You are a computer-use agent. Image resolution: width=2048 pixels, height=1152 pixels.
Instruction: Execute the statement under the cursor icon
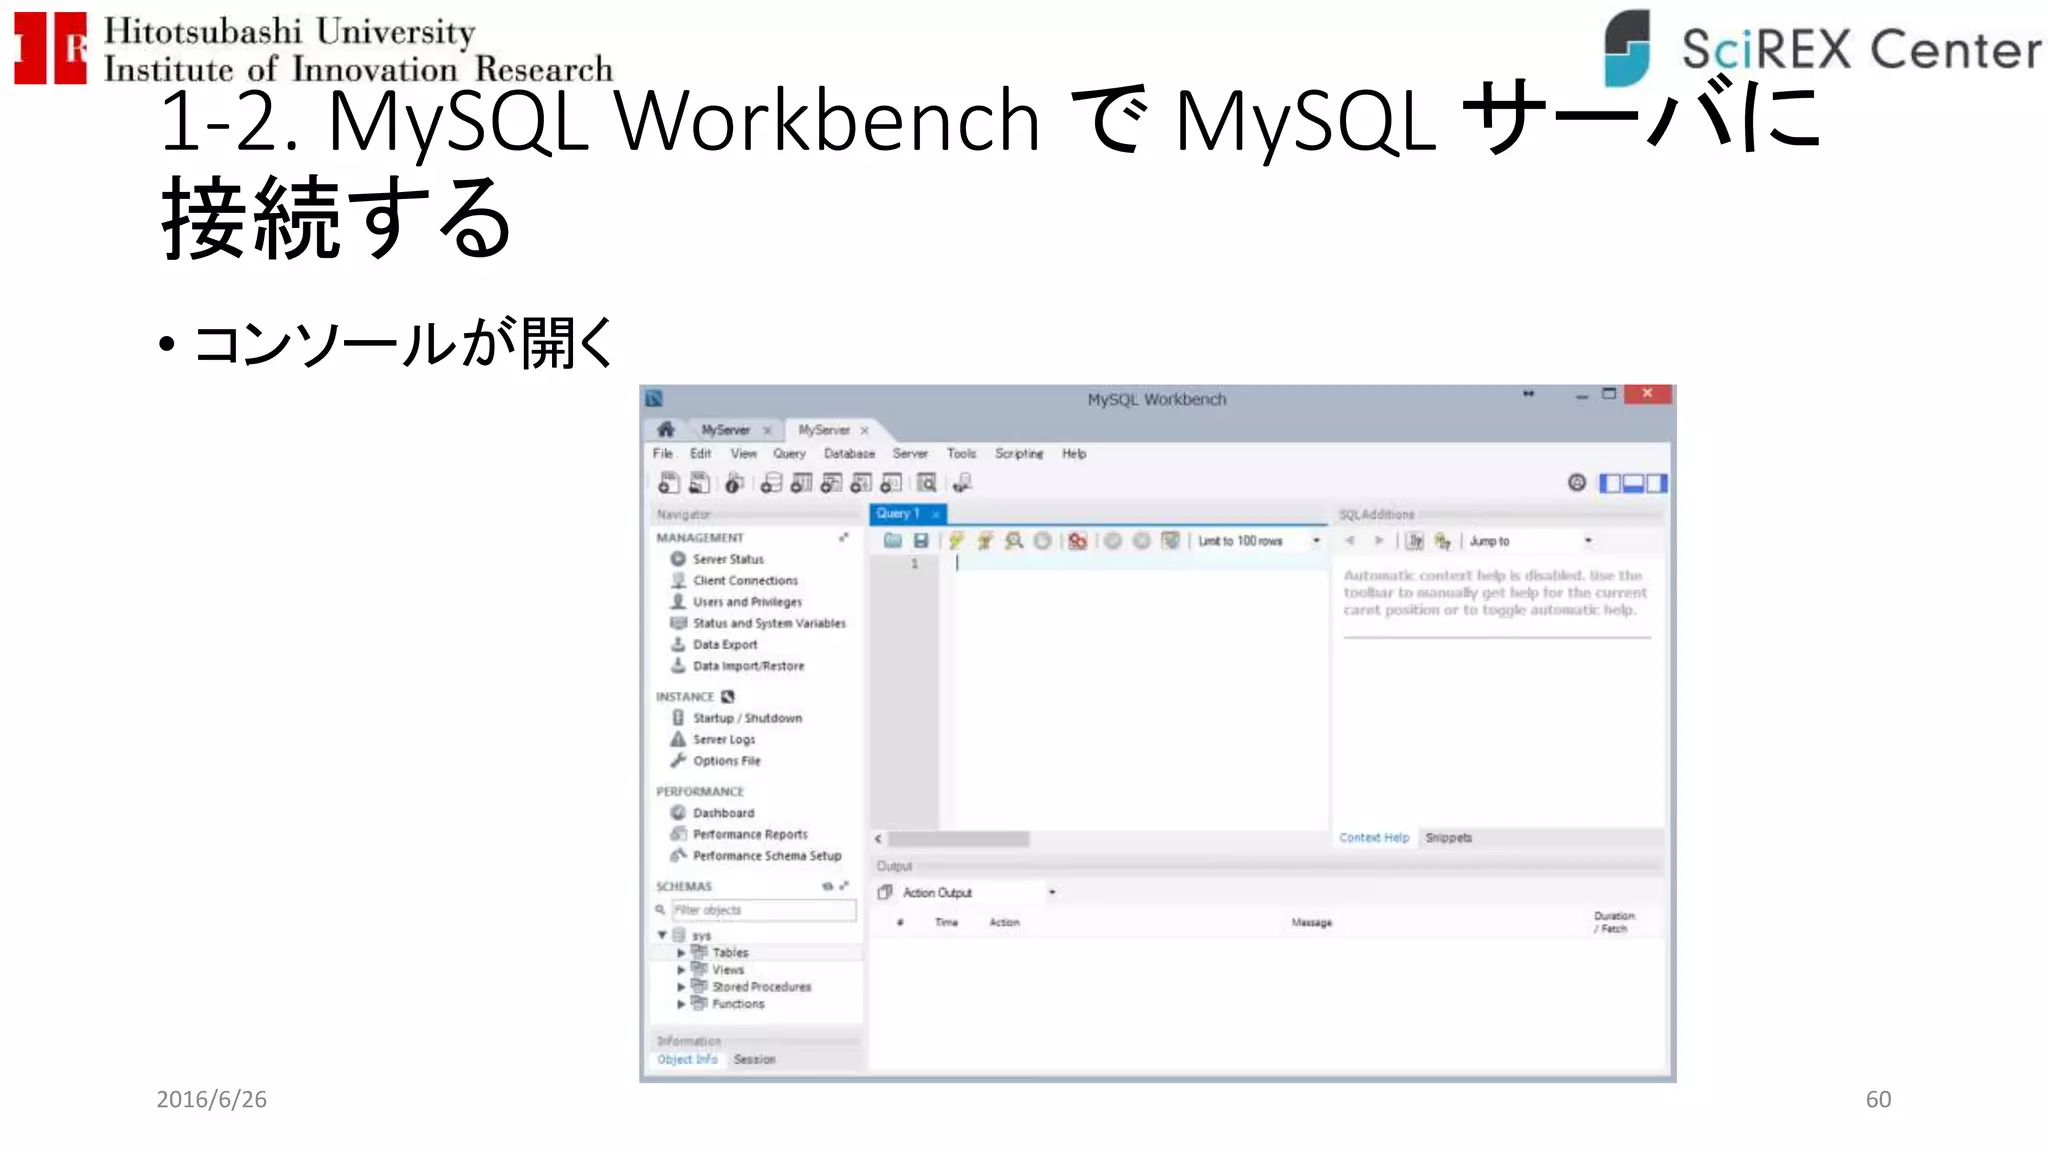[x=985, y=540]
